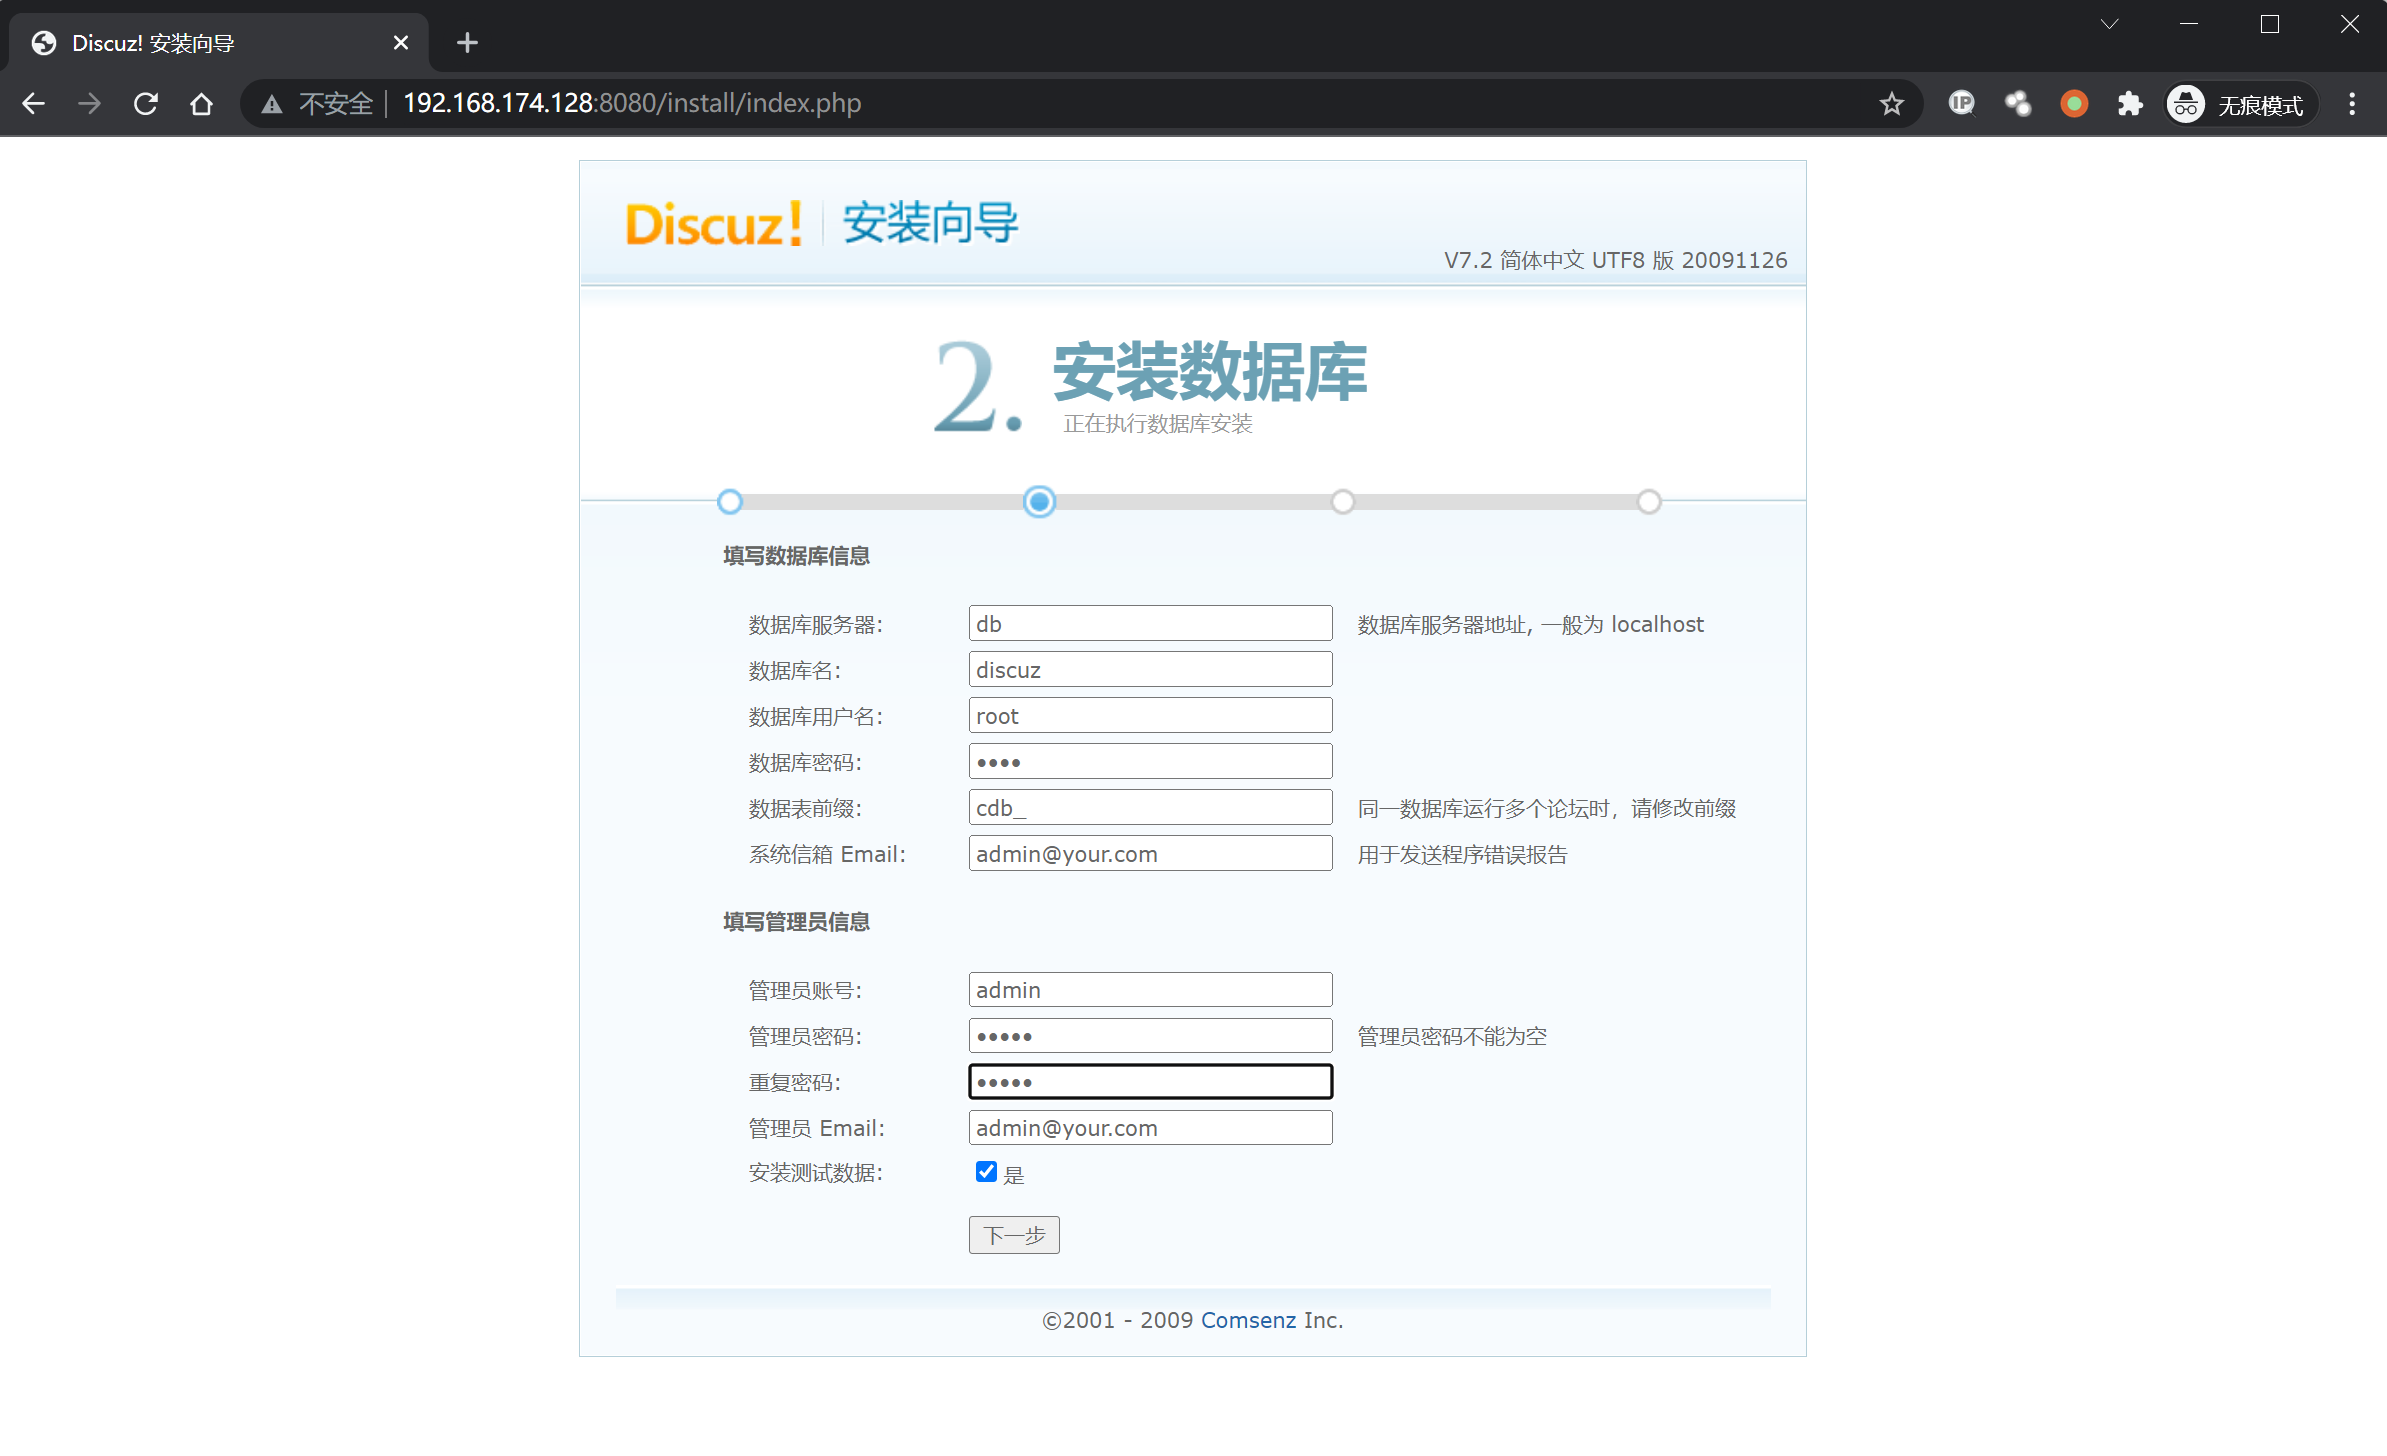Open the Comsenz footer link

coord(1248,1320)
